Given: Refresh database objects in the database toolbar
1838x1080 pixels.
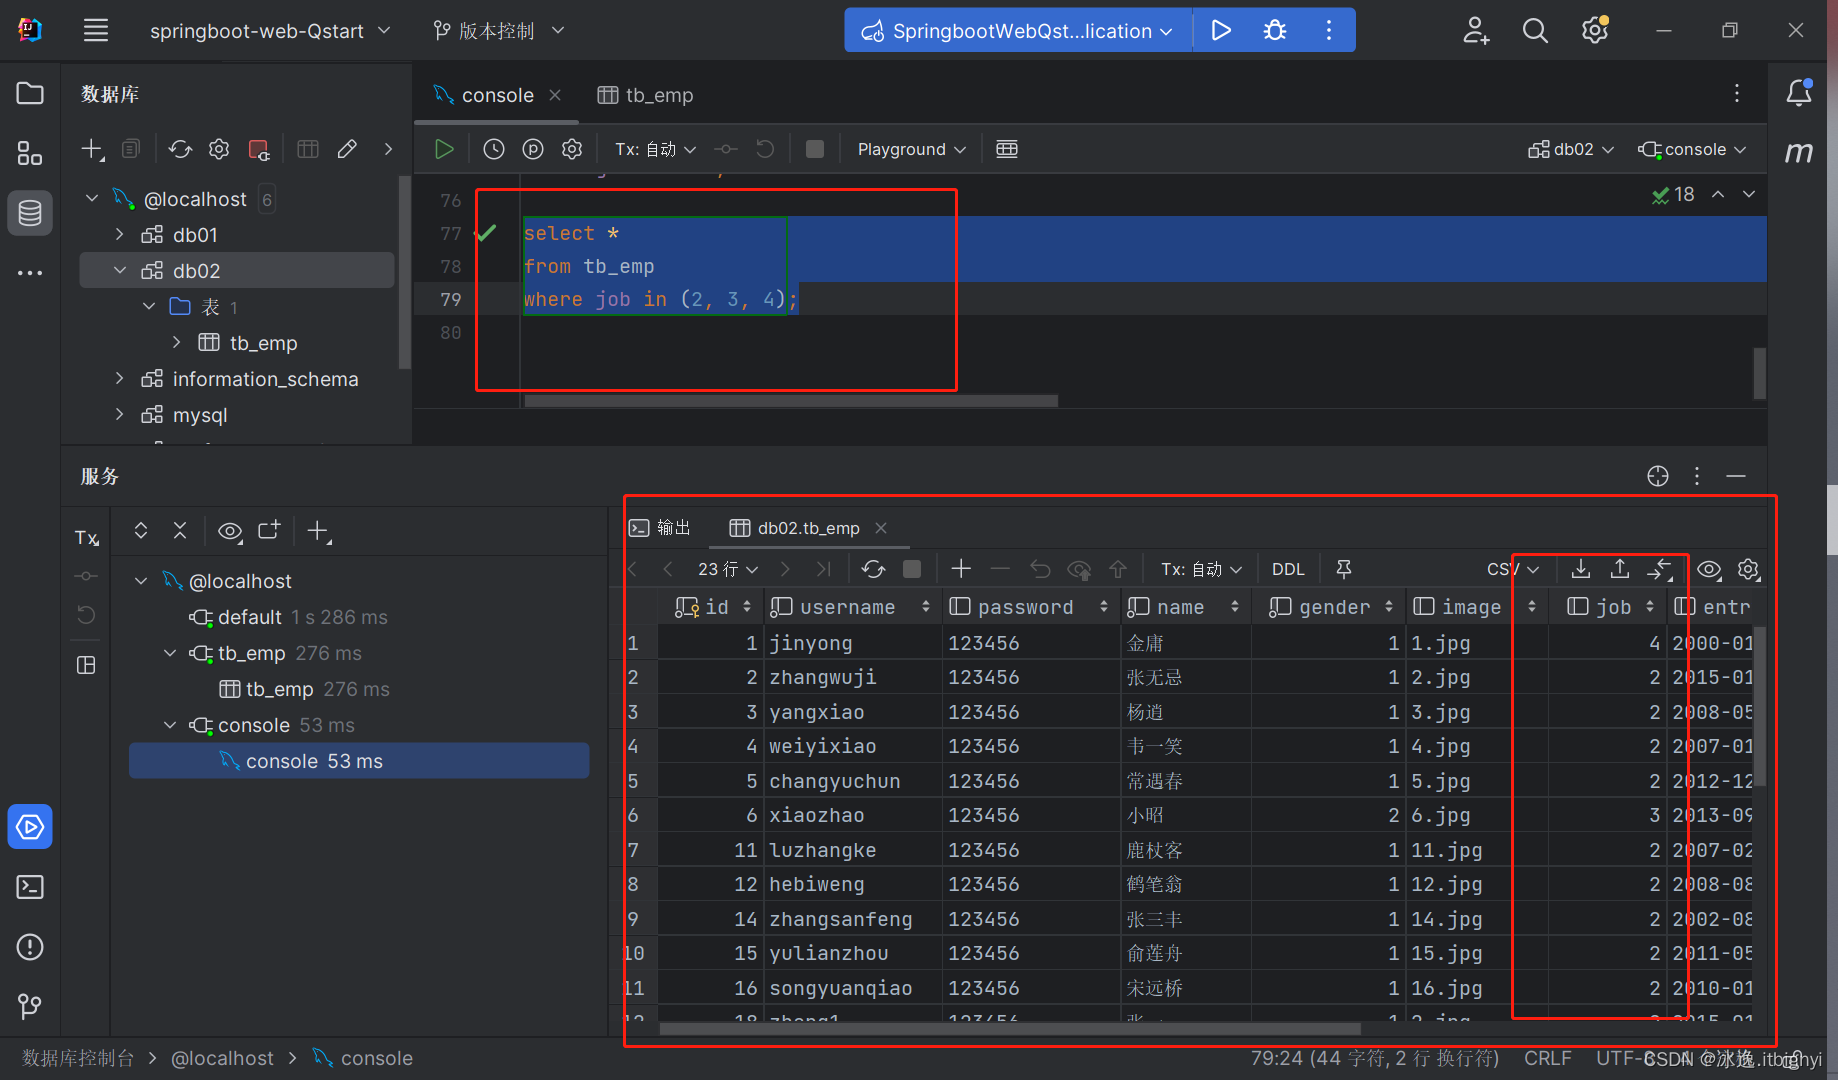Looking at the screenshot, I should click(x=180, y=148).
